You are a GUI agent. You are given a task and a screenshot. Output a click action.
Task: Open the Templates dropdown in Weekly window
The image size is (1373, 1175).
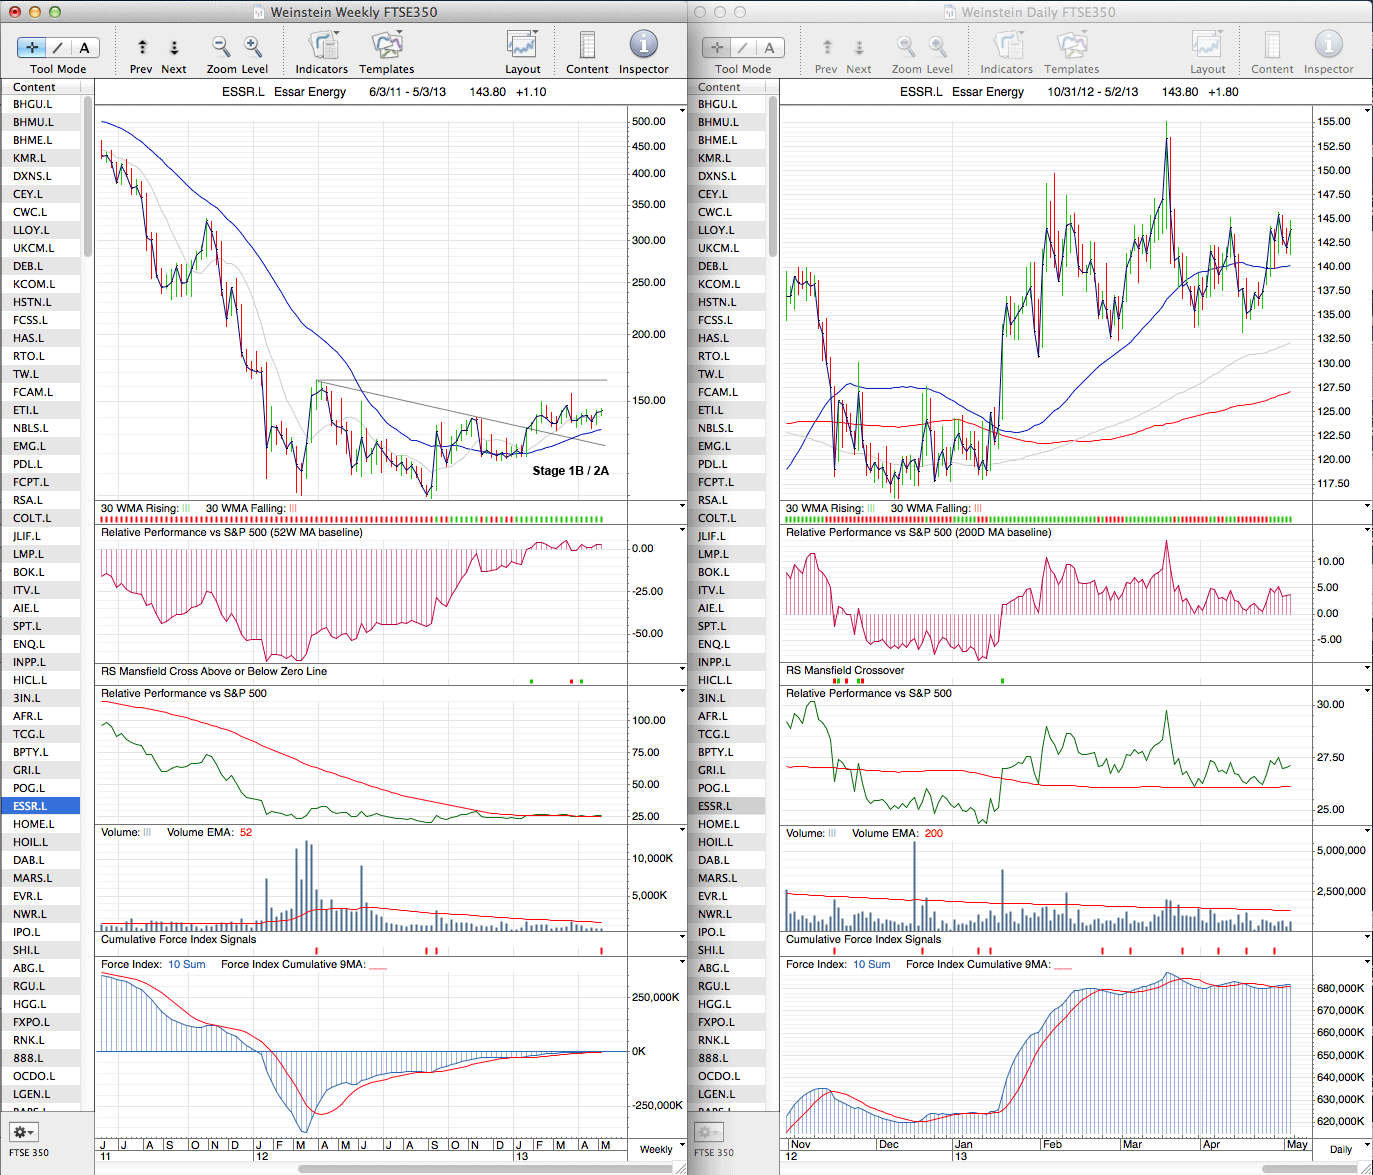click(386, 46)
